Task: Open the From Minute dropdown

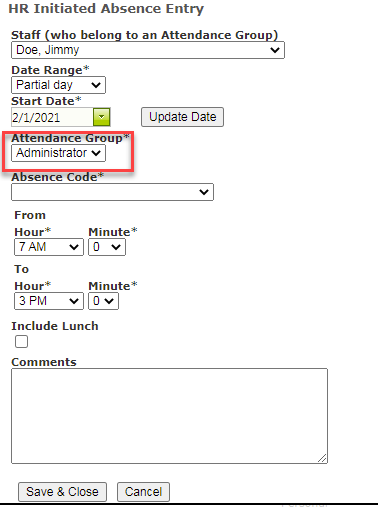Action: click(107, 247)
